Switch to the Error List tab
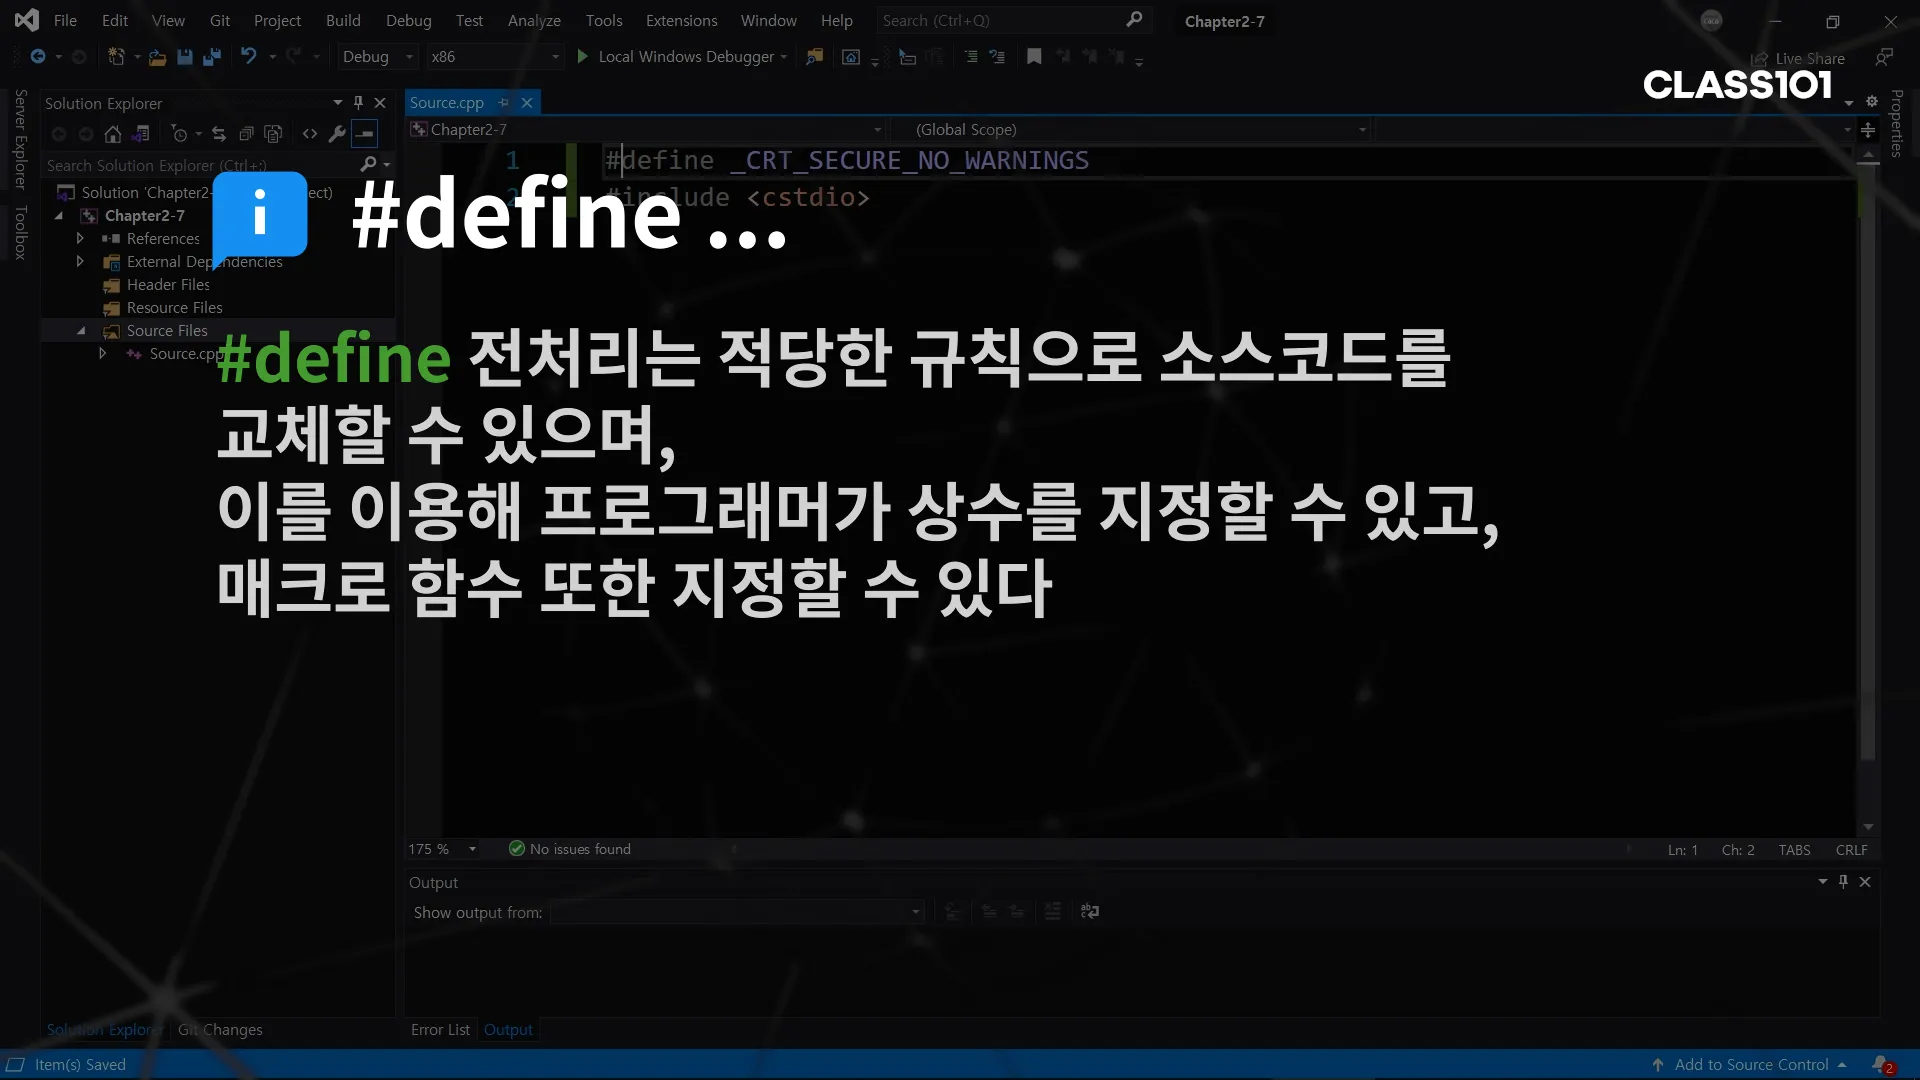This screenshot has height=1080, width=1920. 440,1030
